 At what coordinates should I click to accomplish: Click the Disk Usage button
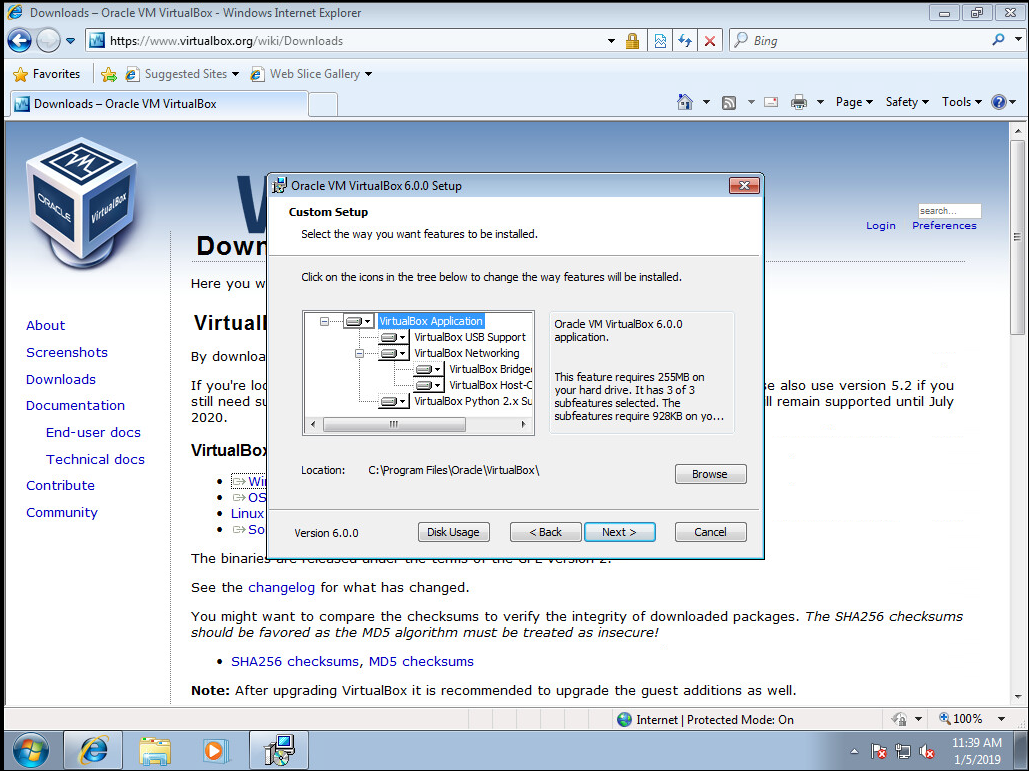pos(453,532)
